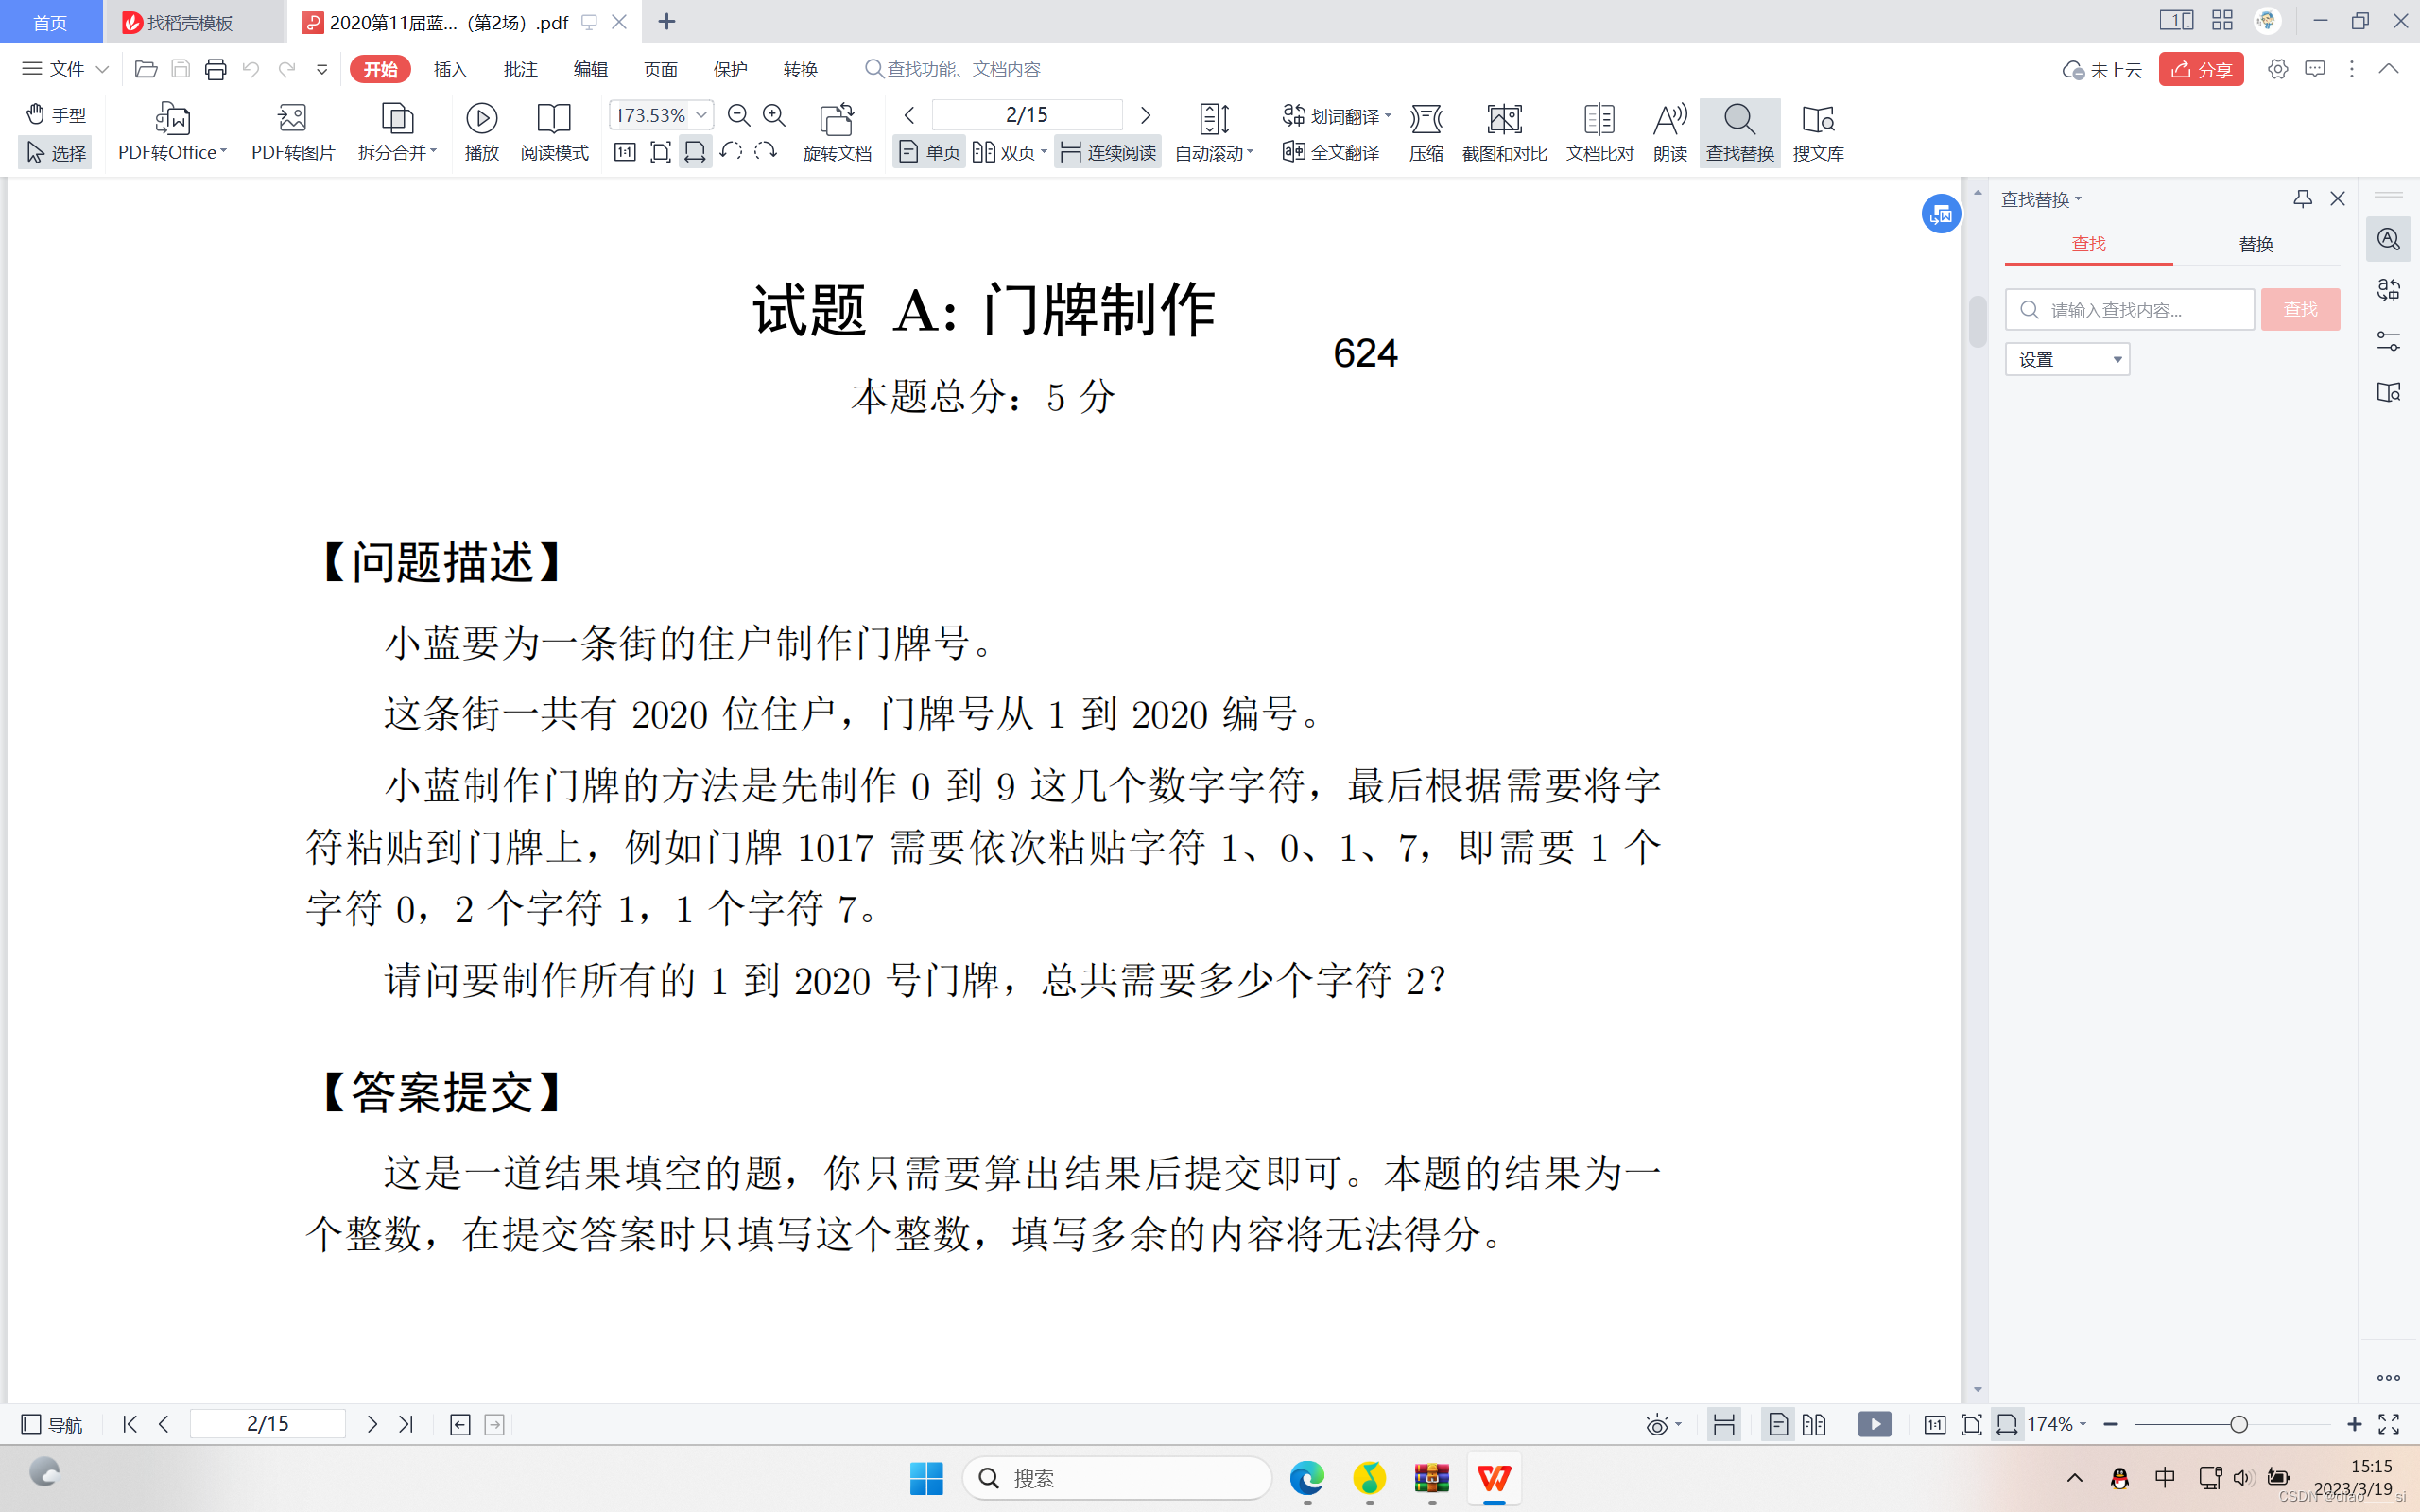Enable the Hand tool mode
2420x1512 pixels.
point(56,114)
